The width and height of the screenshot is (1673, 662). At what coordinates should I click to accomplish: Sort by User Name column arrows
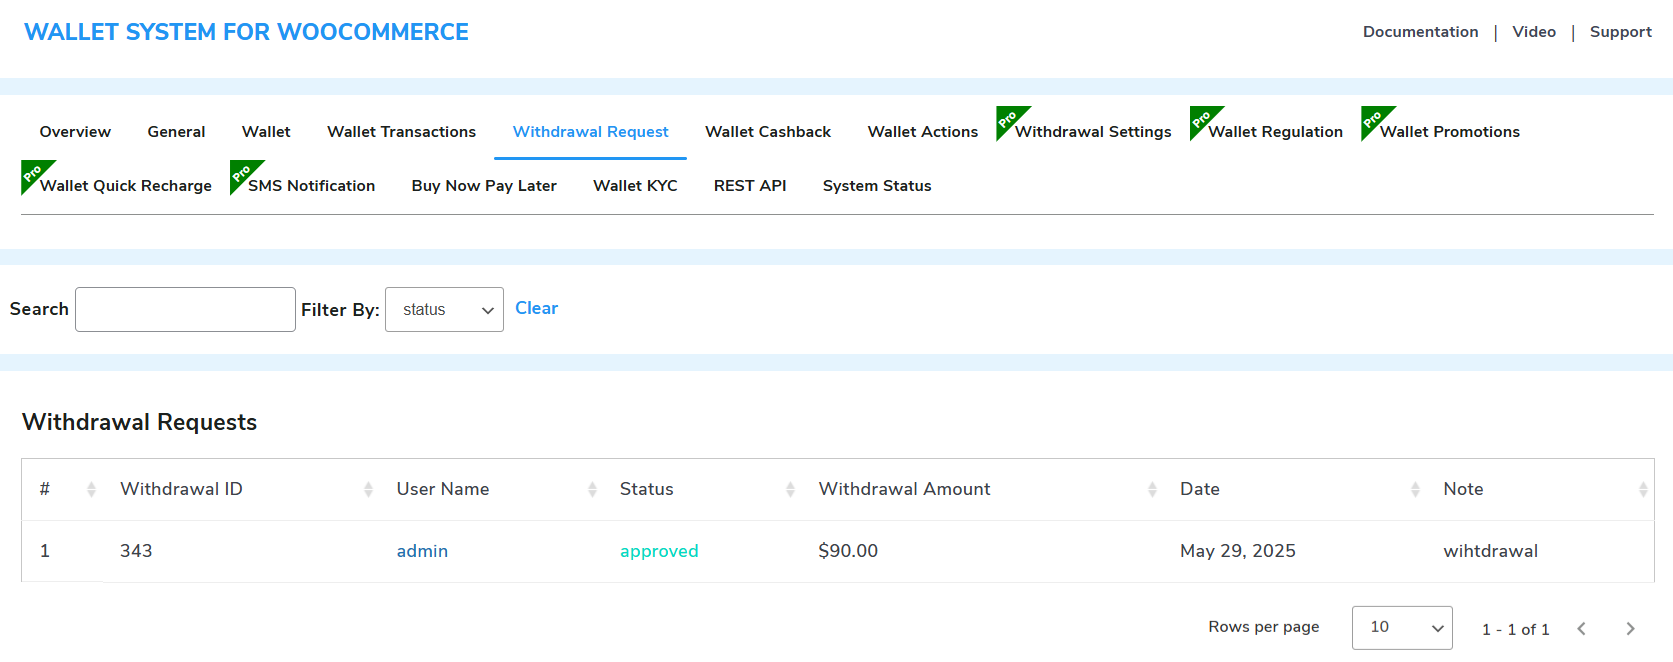[592, 490]
